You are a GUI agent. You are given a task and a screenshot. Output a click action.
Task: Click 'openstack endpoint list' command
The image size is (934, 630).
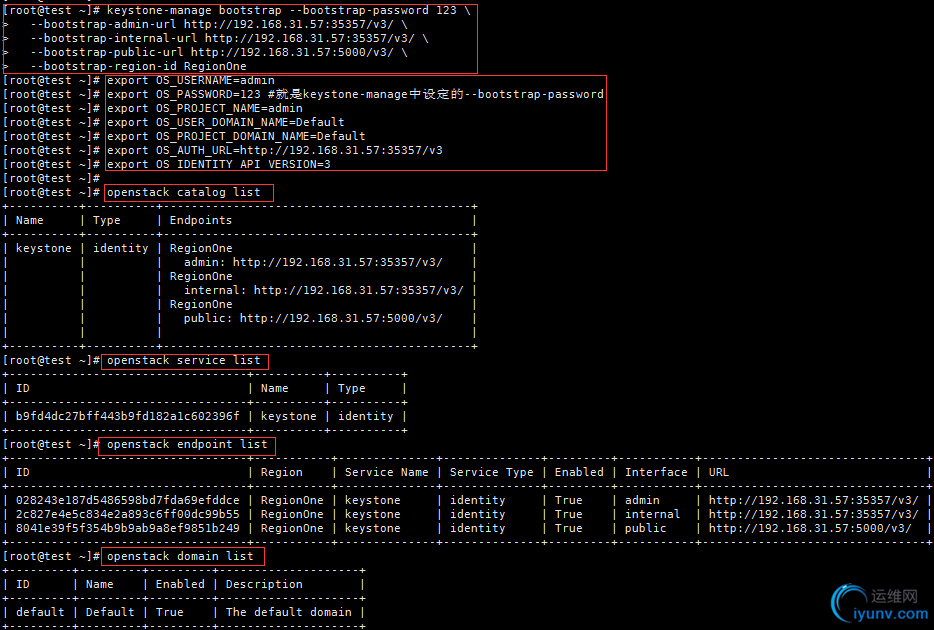pyautogui.click(x=187, y=444)
